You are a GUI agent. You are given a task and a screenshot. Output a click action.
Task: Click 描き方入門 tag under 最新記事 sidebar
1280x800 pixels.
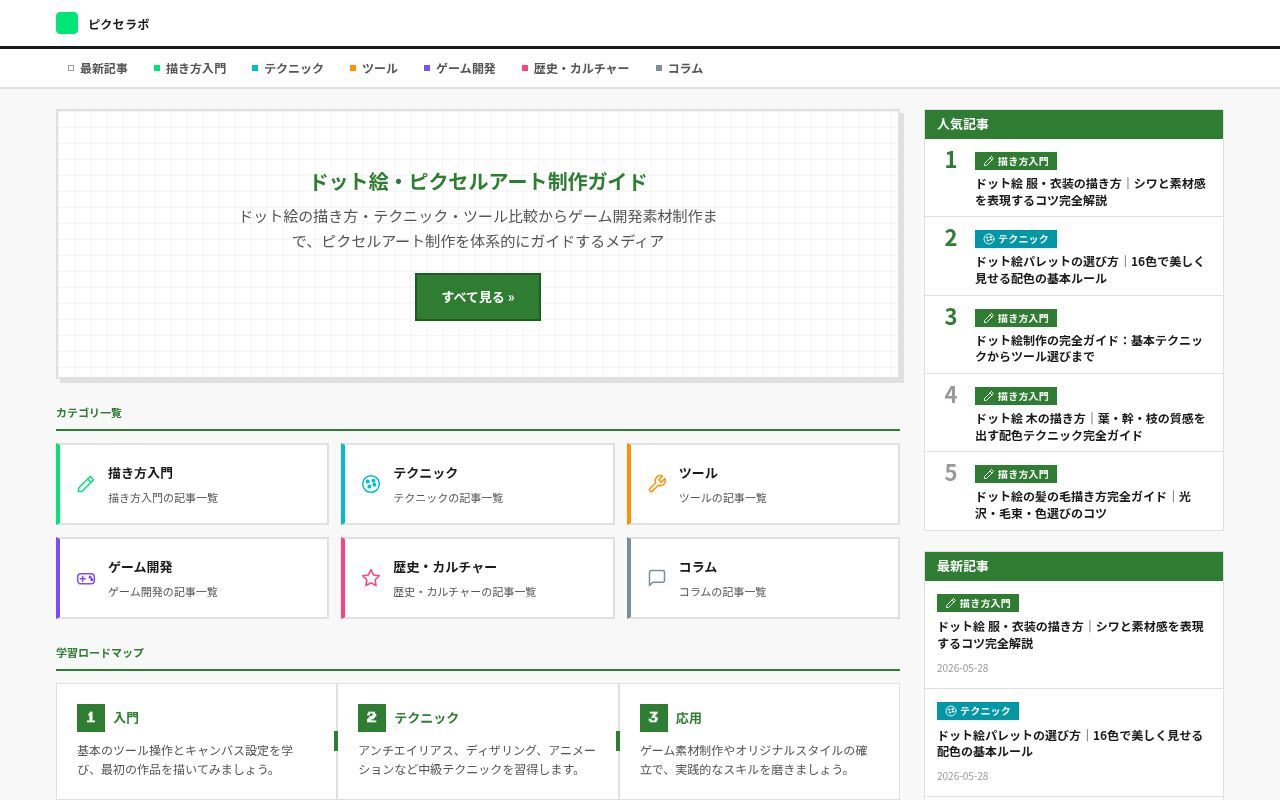click(978, 603)
